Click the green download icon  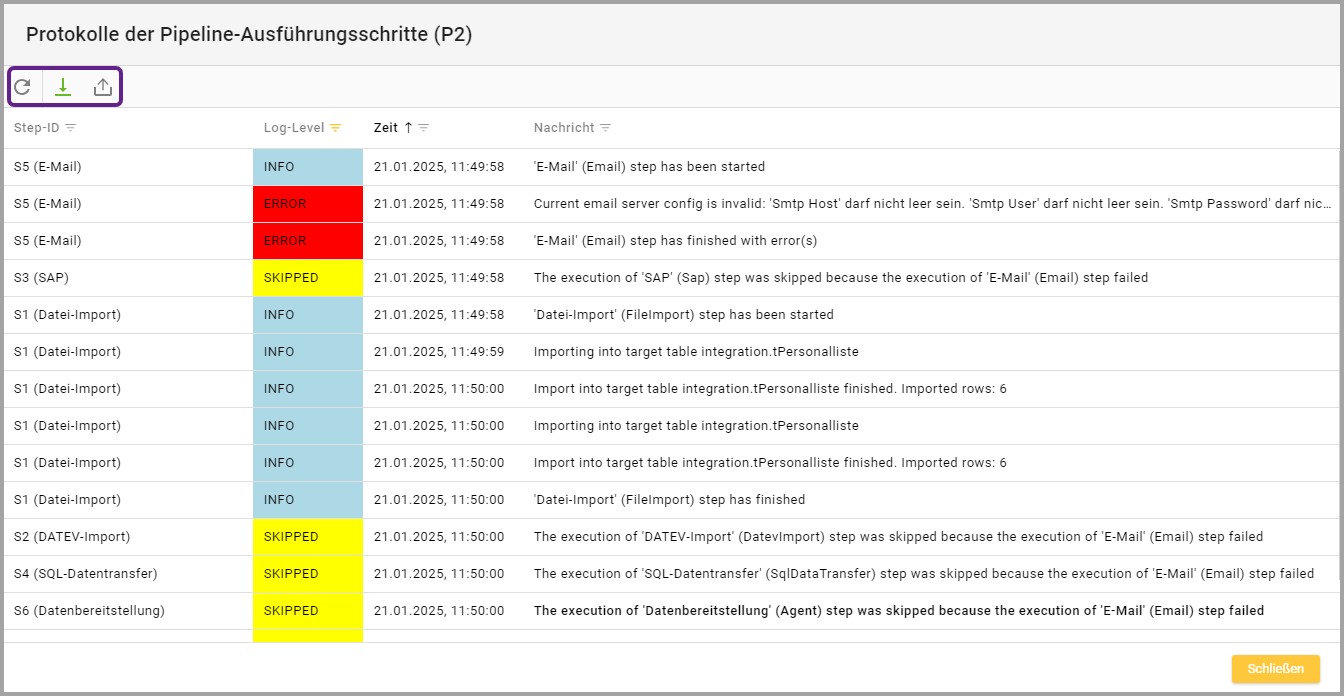coord(63,87)
